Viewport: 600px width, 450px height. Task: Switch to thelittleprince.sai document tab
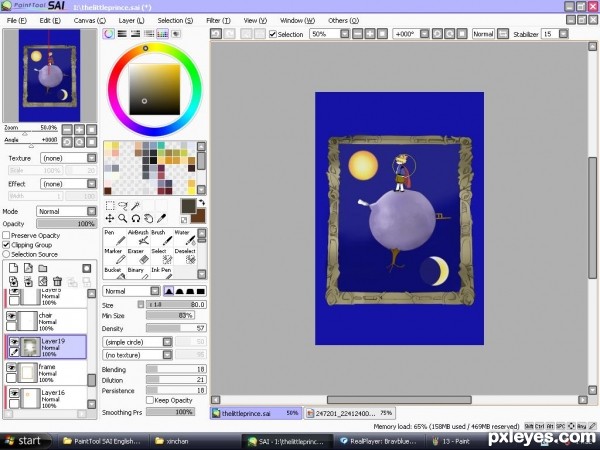256,413
